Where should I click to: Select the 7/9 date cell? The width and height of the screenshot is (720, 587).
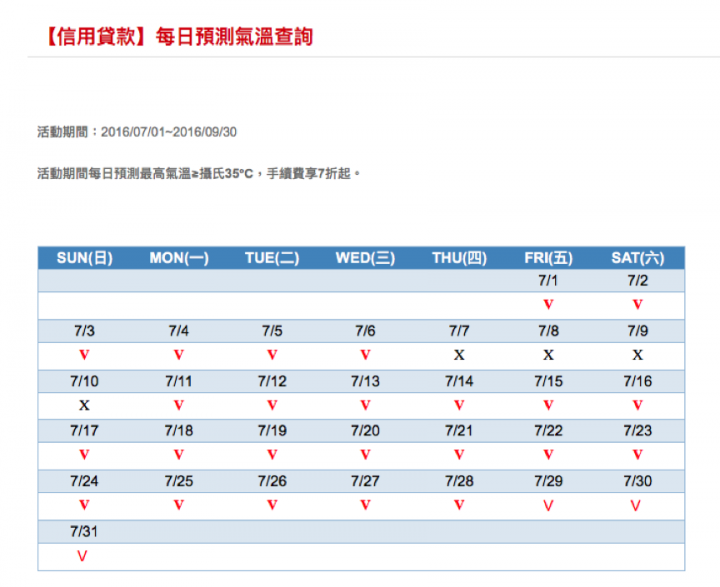tap(638, 331)
